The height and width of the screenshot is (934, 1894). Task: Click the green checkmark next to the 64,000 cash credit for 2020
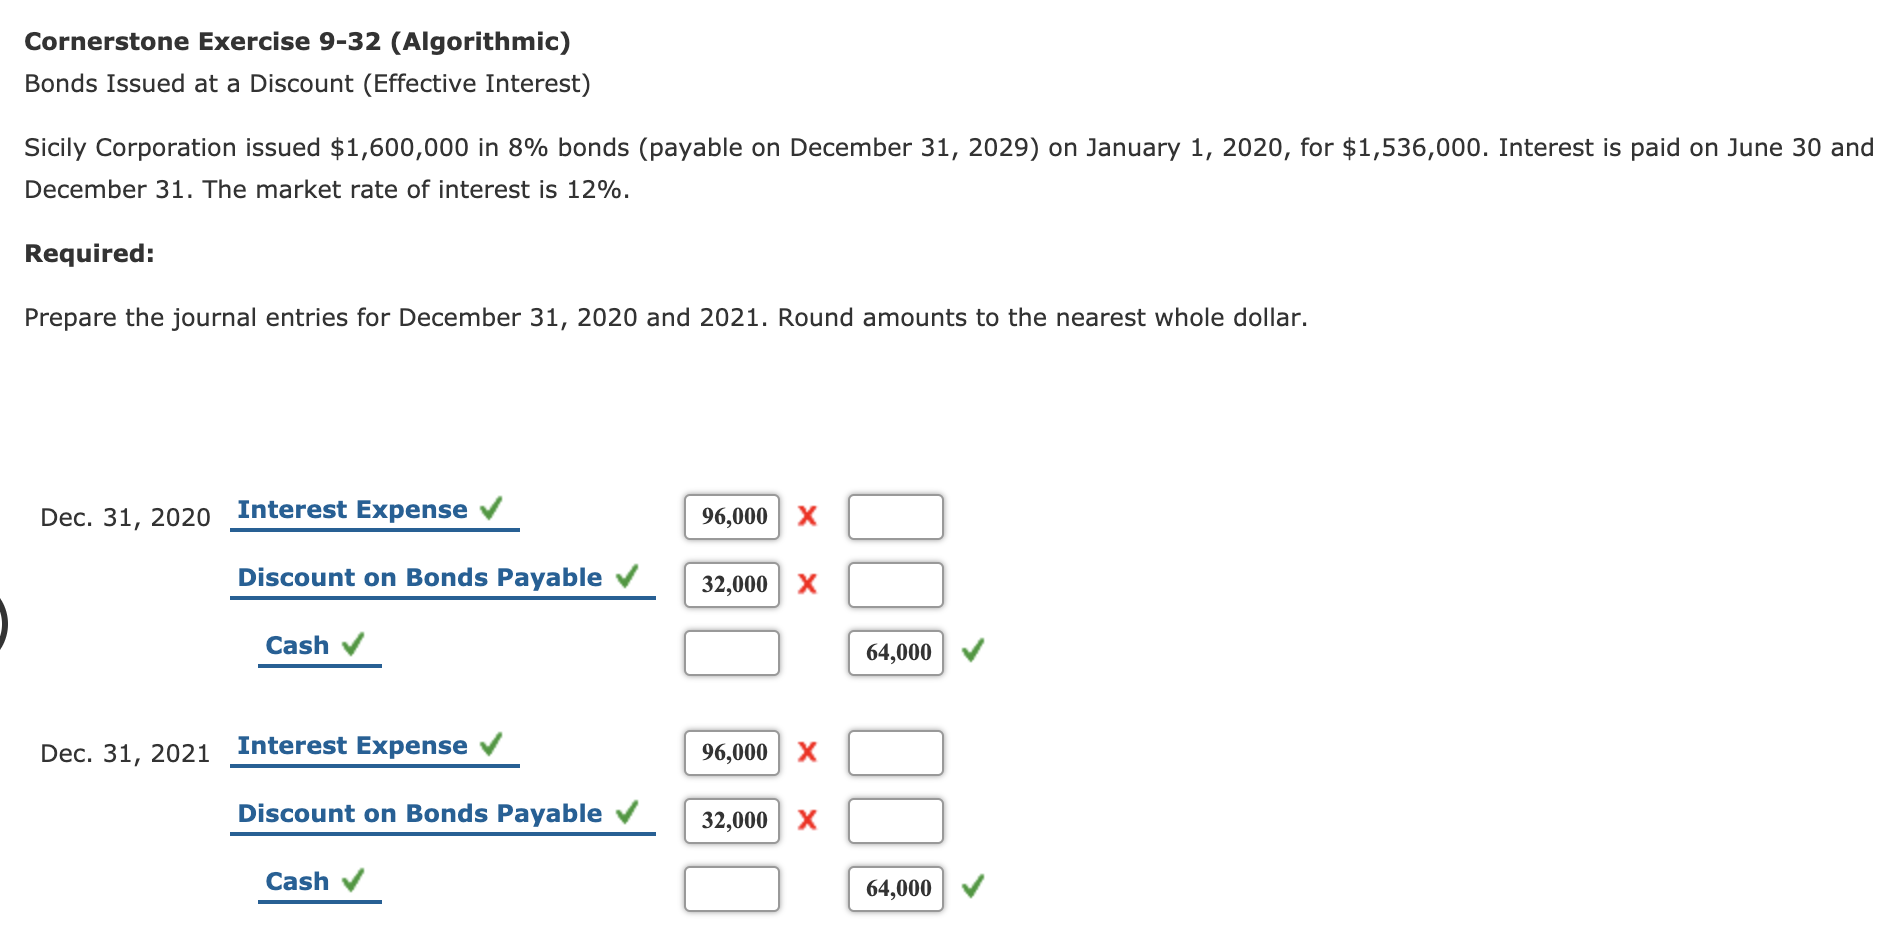click(x=972, y=651)
